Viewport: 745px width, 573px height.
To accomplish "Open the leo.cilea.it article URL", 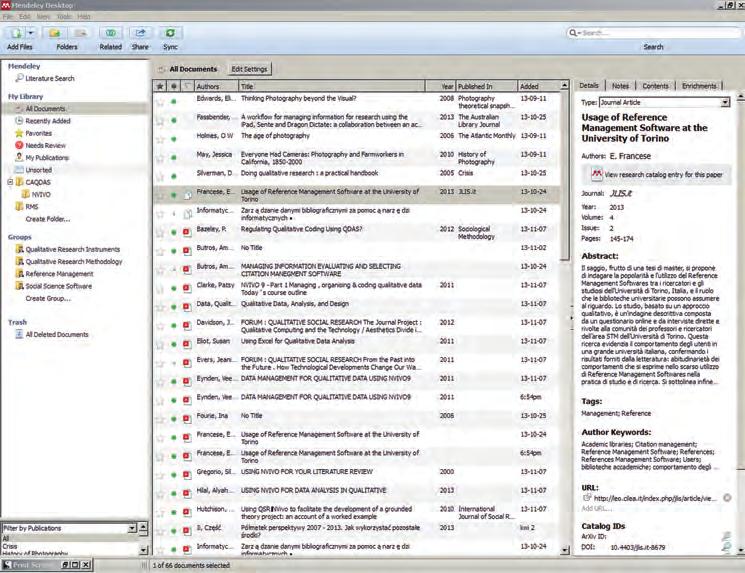I will [655, 498].
